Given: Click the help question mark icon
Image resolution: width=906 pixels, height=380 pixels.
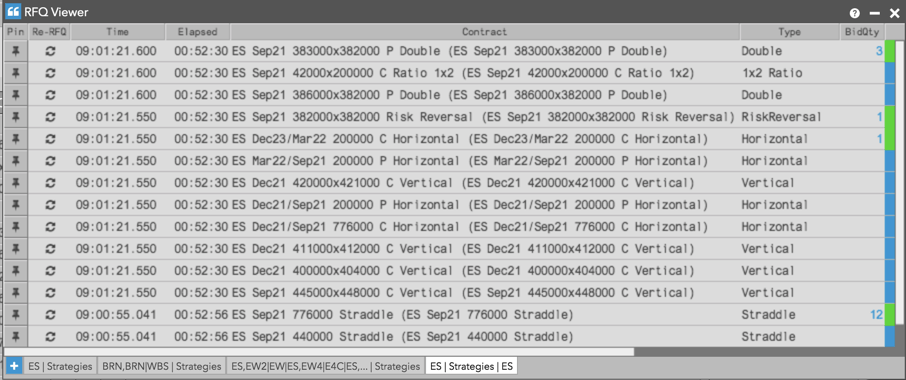Looking at the screenshot, I should pyautogui.click(x=855, y=13).
